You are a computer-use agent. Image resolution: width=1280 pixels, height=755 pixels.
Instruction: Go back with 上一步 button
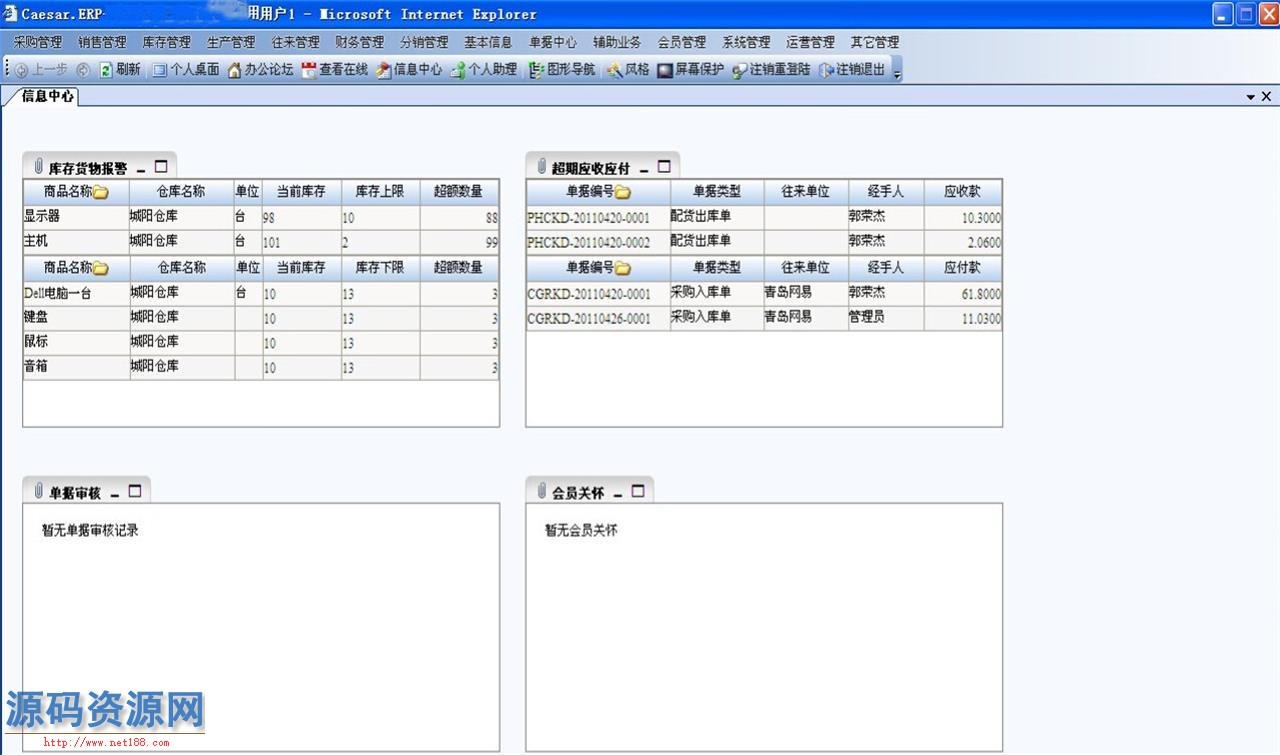[x=41, y=70]
